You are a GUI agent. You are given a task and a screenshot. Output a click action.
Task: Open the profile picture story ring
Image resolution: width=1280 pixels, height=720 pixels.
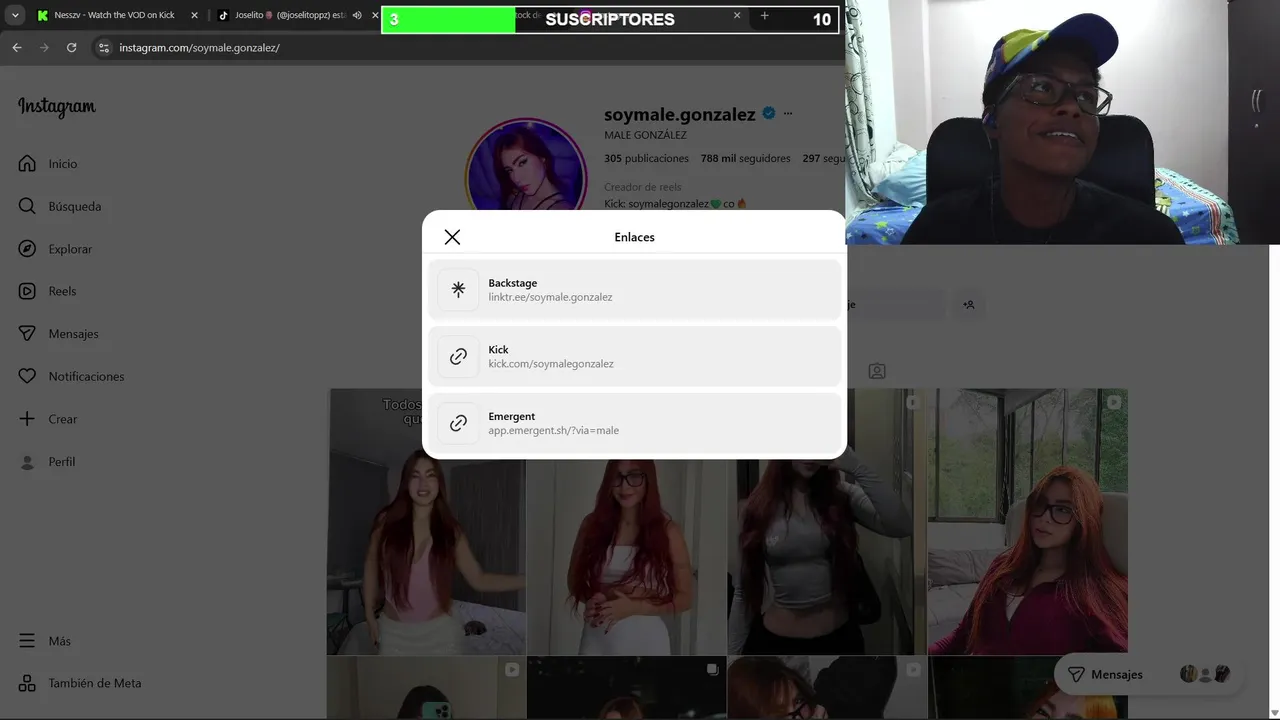pyautogui.click(x=526, y=165)
